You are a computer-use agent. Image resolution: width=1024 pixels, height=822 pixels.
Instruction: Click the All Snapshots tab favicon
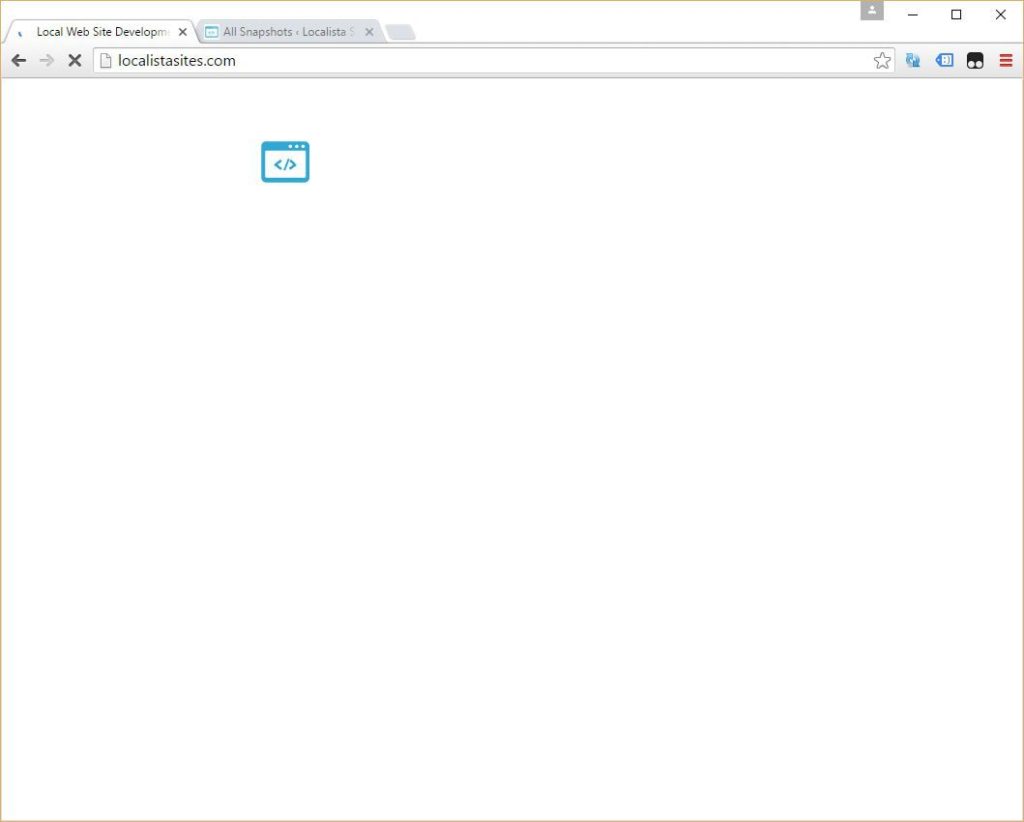point(211,32)
